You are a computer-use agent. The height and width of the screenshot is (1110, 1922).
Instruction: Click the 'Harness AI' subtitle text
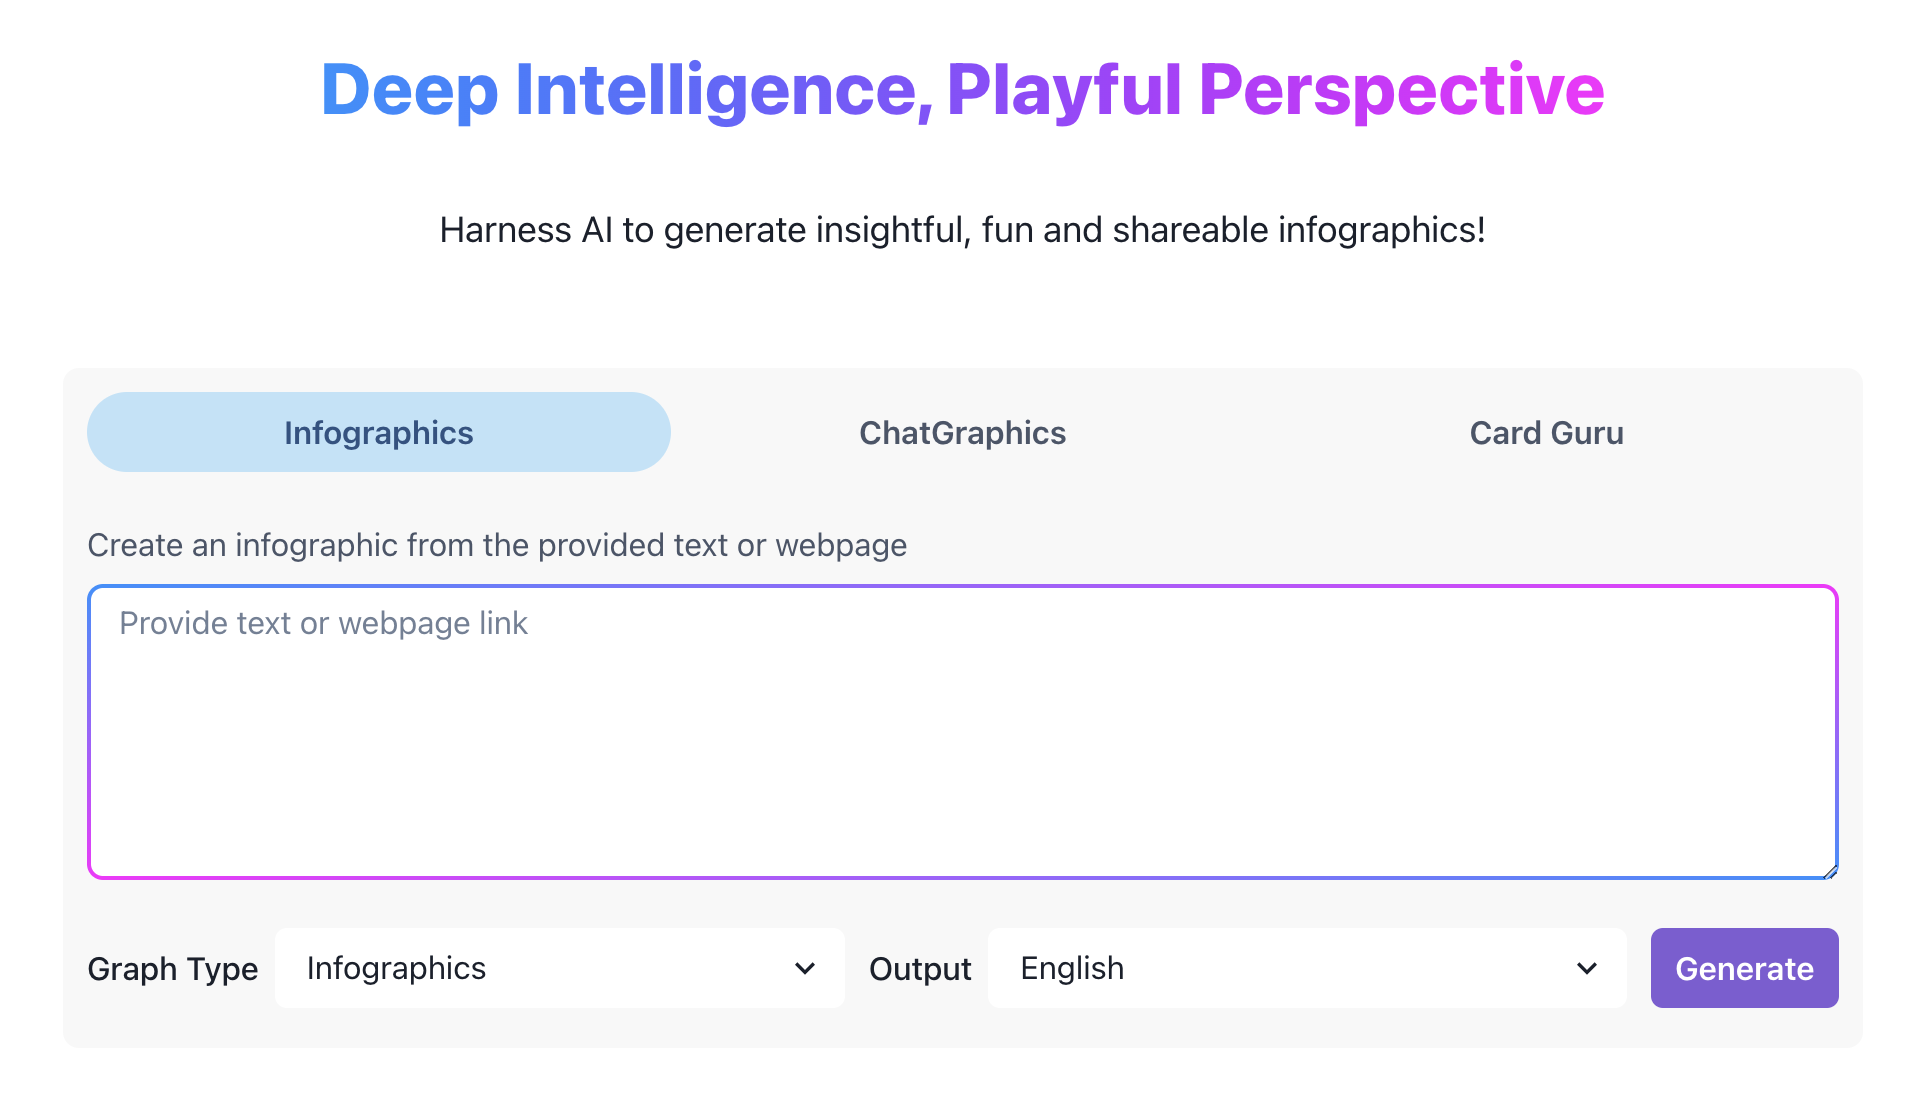tap(961, 229)
